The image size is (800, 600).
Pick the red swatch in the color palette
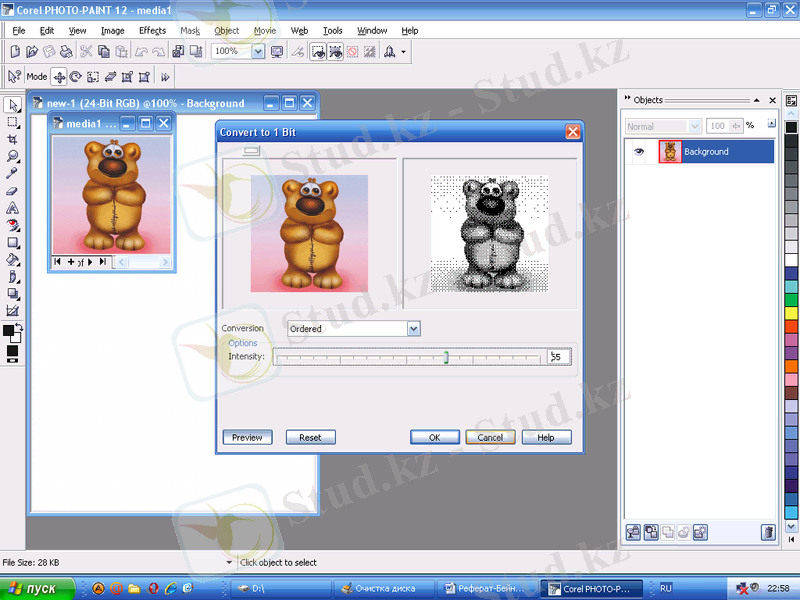tap(791, 326)
